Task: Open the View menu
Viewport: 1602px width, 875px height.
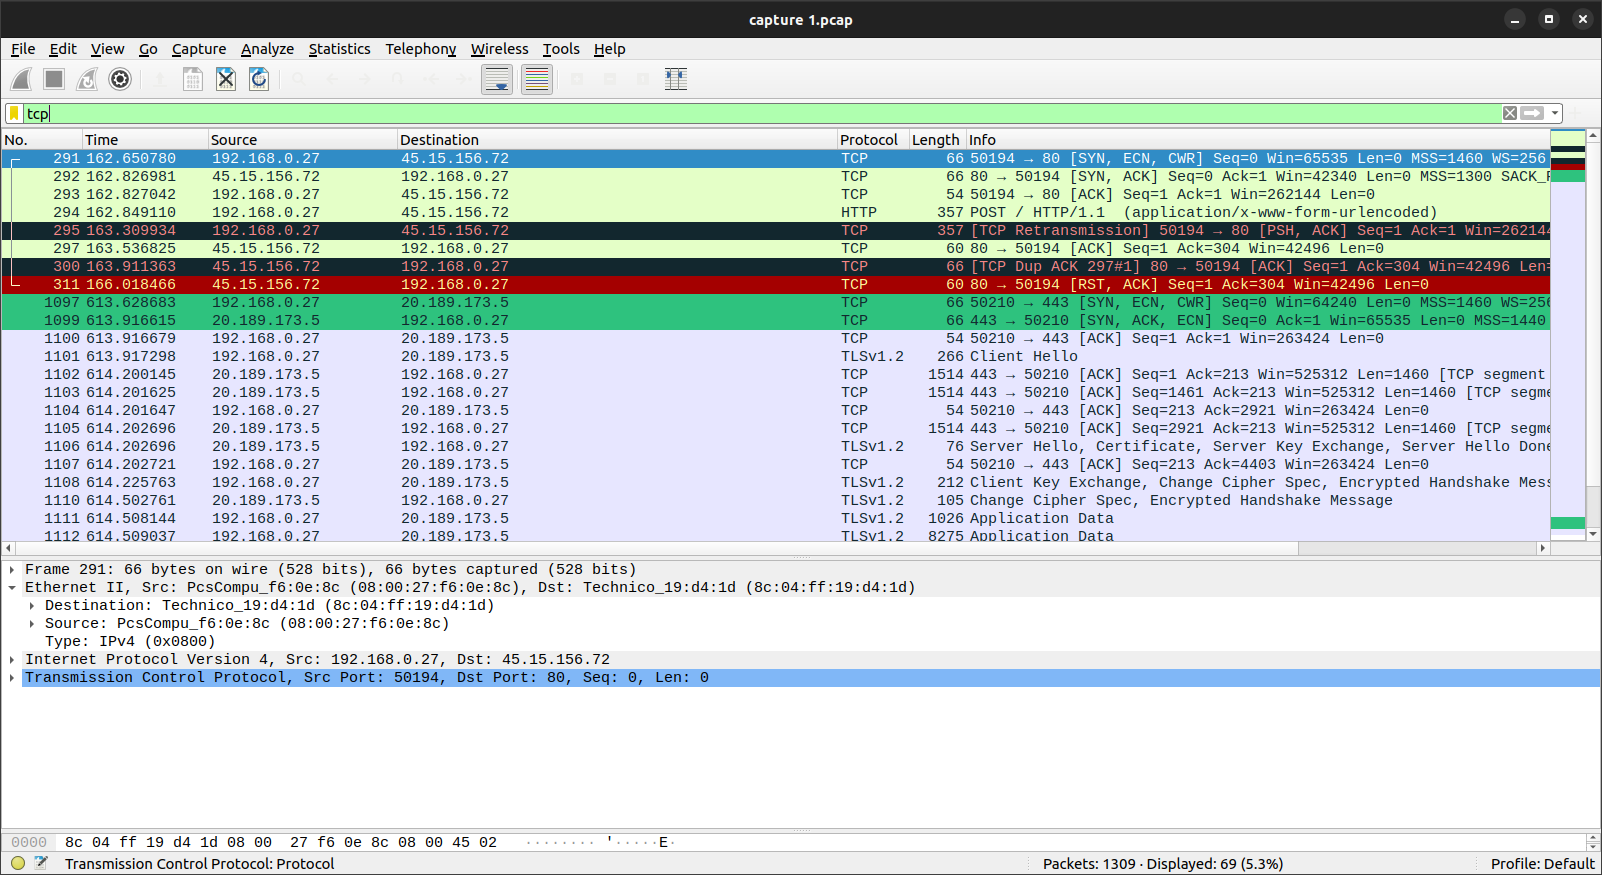Action: pos(107,49)
